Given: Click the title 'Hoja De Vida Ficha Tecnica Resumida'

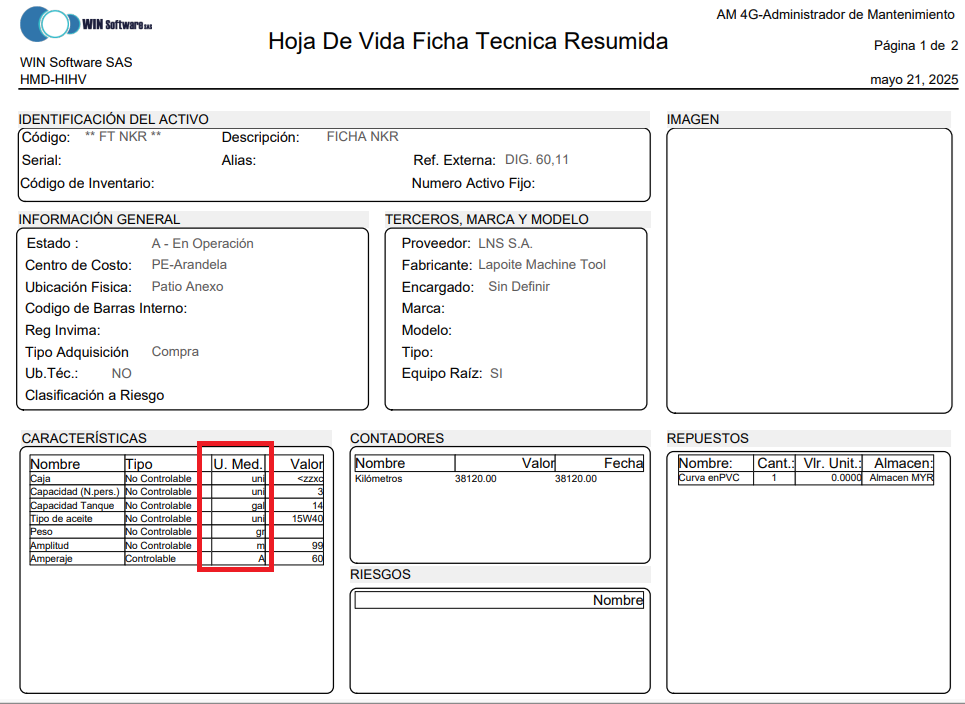Looking at the screenshot, I should (468, 41).
